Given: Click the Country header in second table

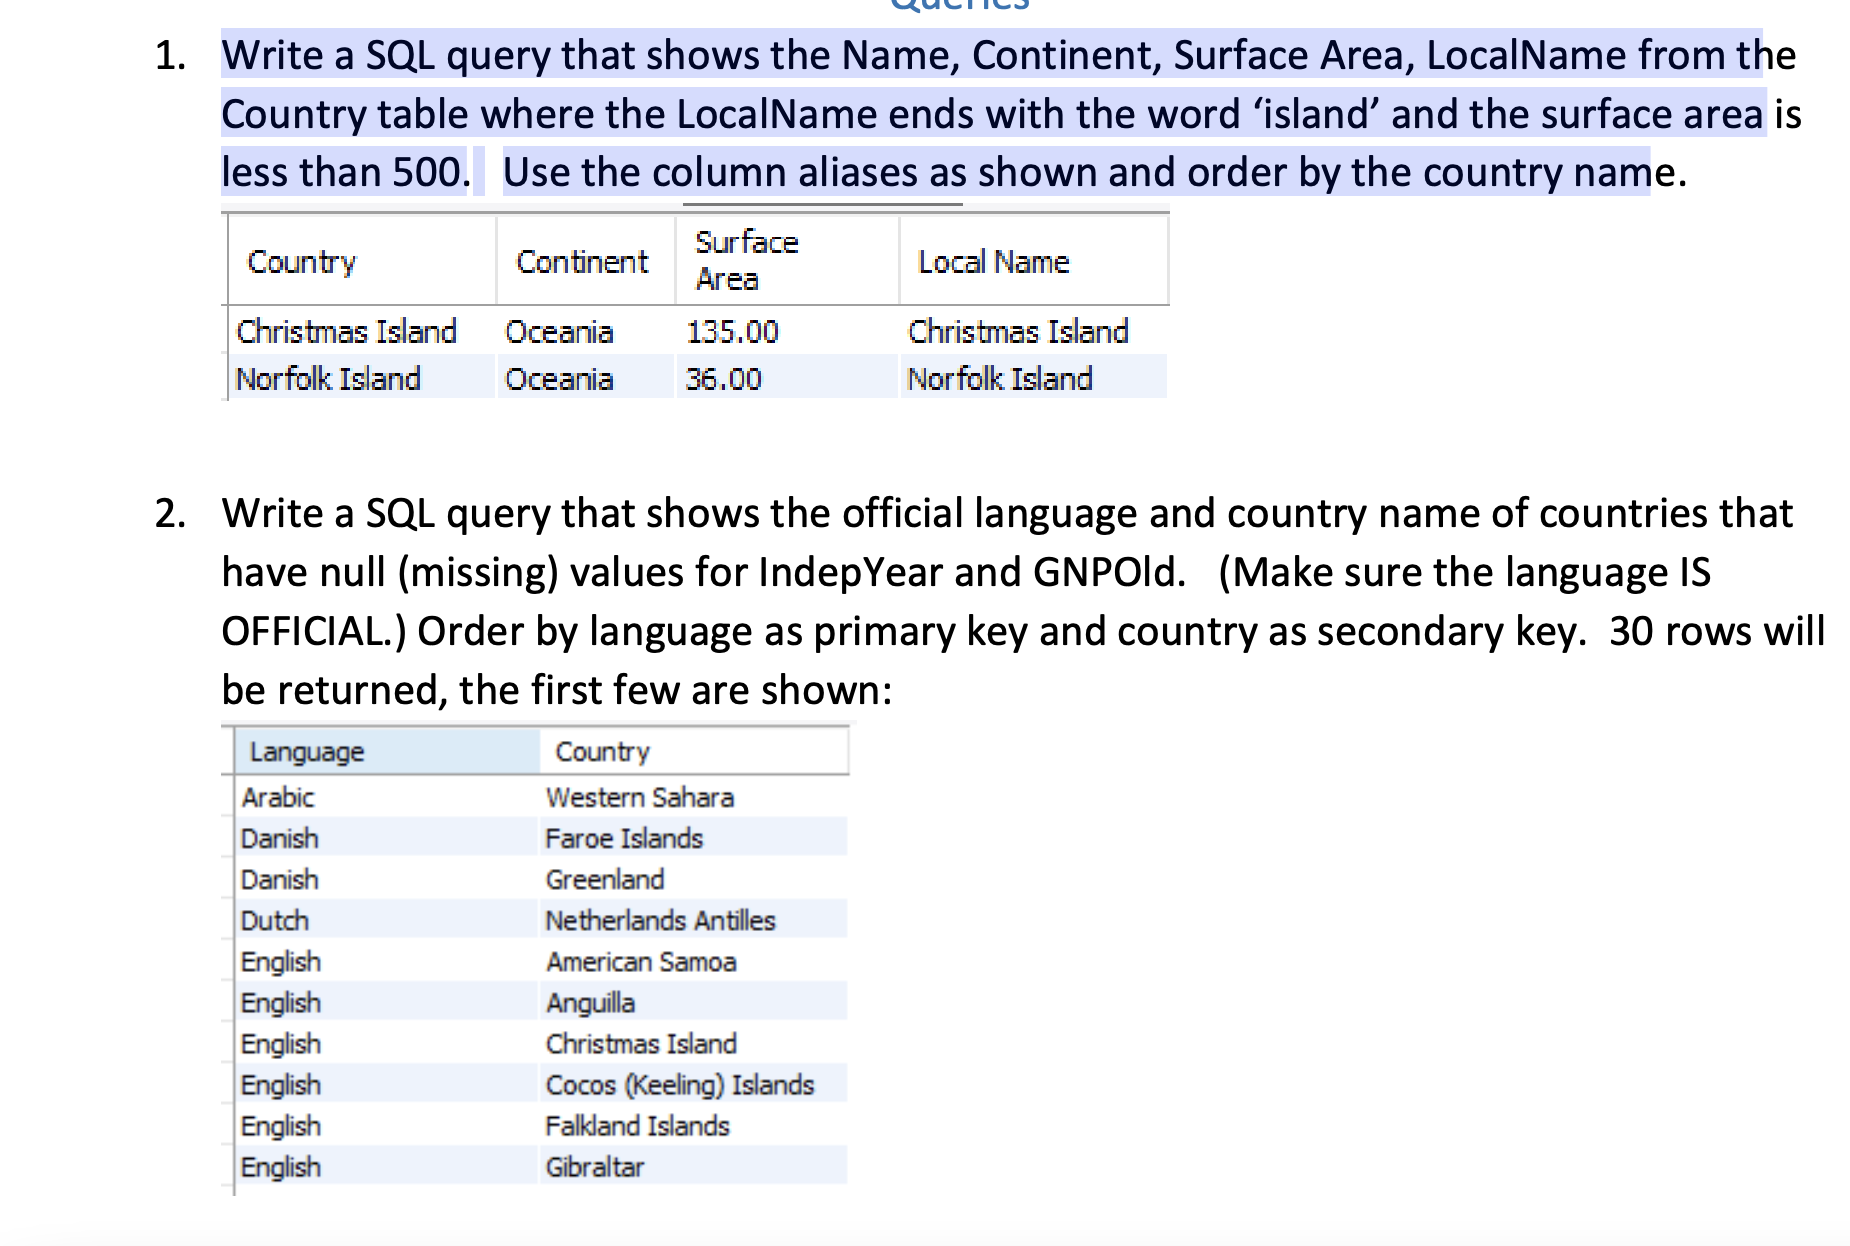Looking at the screenshot, I should (x=603, y=751).
